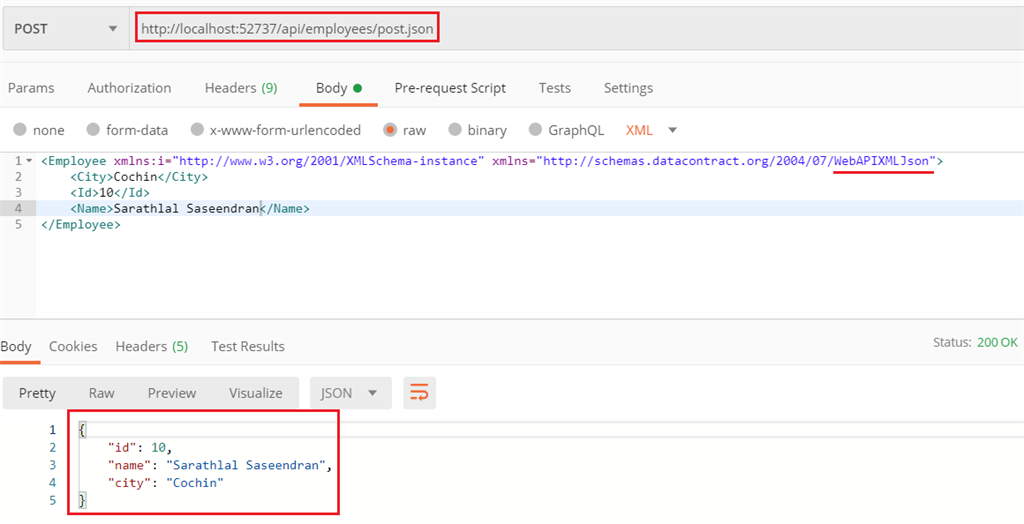Viewport: 1024px width, 524px height.
Task: Open the Visualize response view
Action: pyautogui.click(x=255, y=393)
